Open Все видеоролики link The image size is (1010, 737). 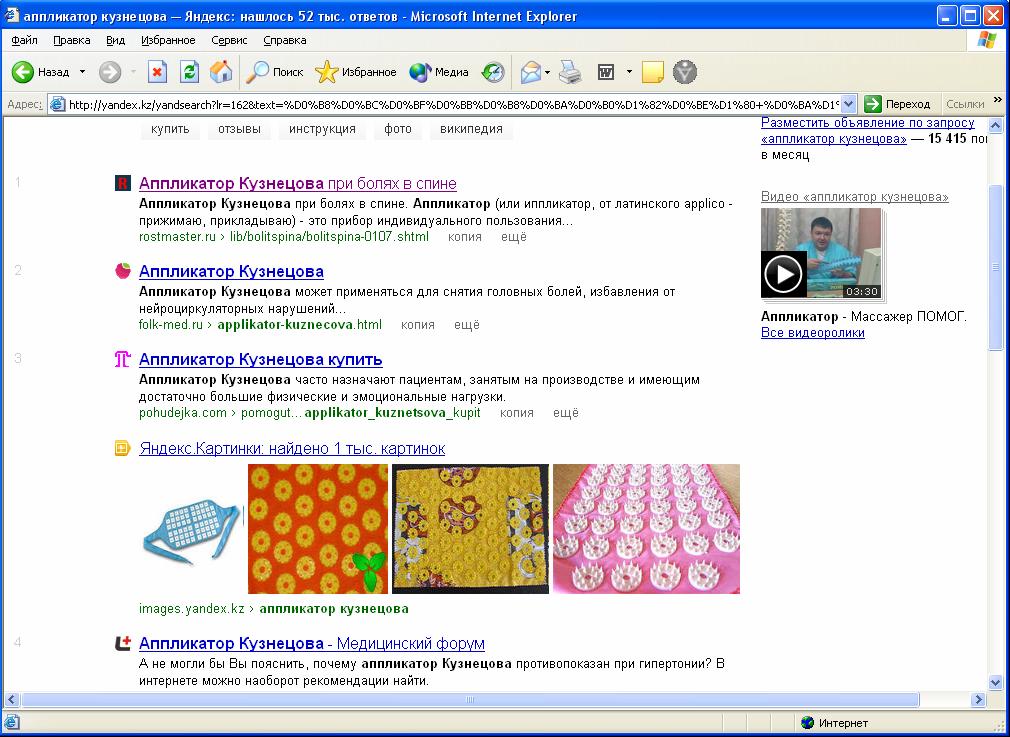[x=813, y=333]
